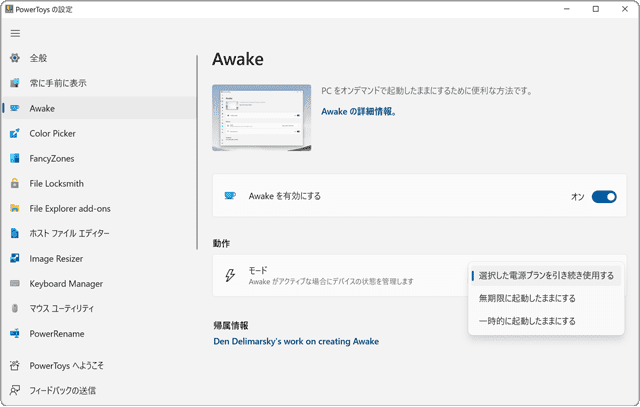Click the 帰属情報 heading
This screenshot has width=640, height=407.
[x=231, y=325]
